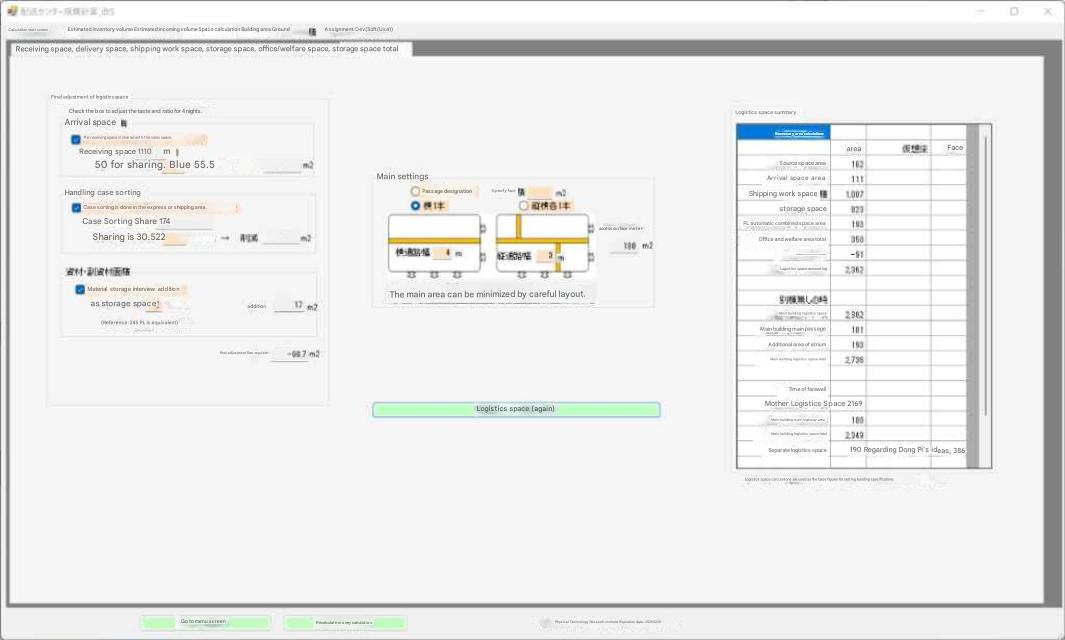The image size is (1065, 640).
Task: Click the horizontal passage width field
Action: click(446, 253)
